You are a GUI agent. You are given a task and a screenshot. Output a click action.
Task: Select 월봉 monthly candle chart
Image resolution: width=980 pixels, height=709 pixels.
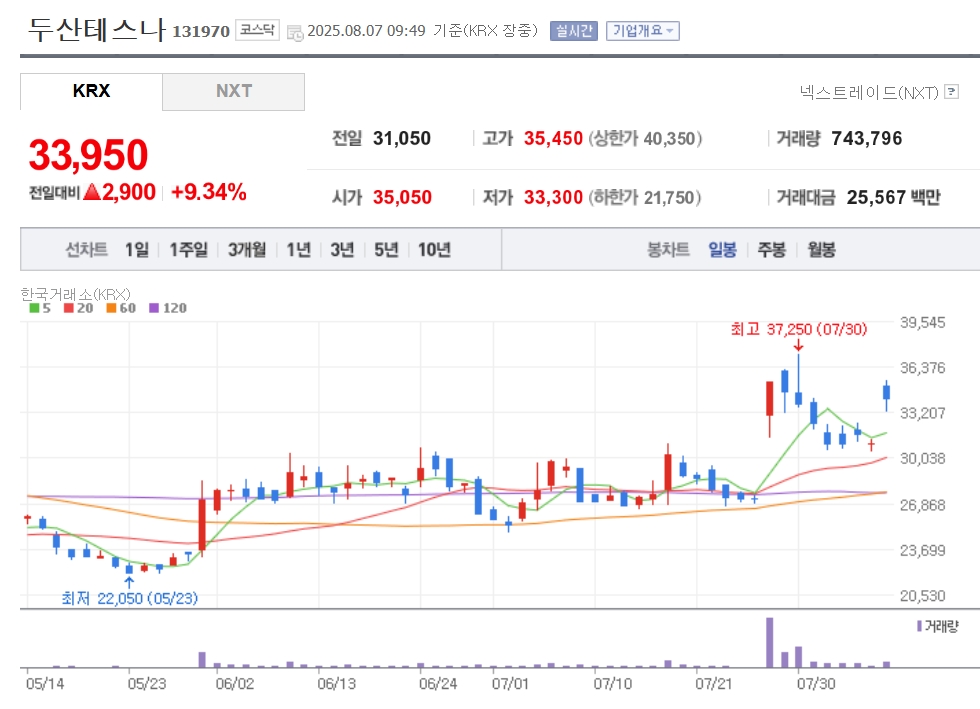[821, 250]
